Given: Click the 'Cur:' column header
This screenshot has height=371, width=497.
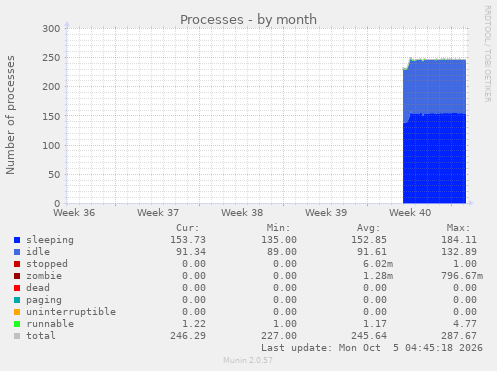Looking at the screenshot, I should pyautogui.click(x=188, y=228).
